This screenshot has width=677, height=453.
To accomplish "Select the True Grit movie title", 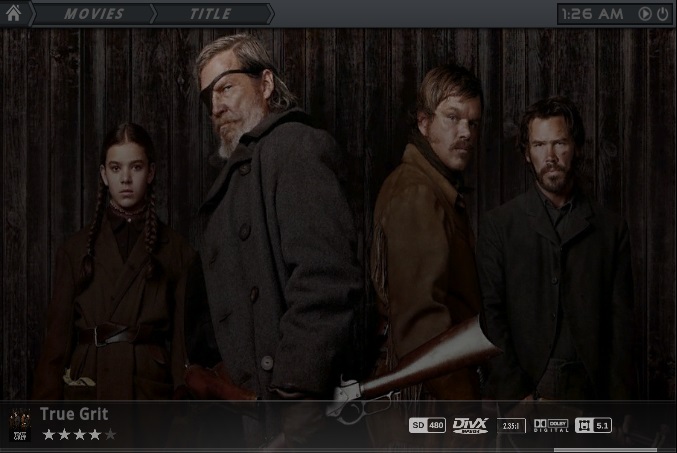I will click(74, 414).
